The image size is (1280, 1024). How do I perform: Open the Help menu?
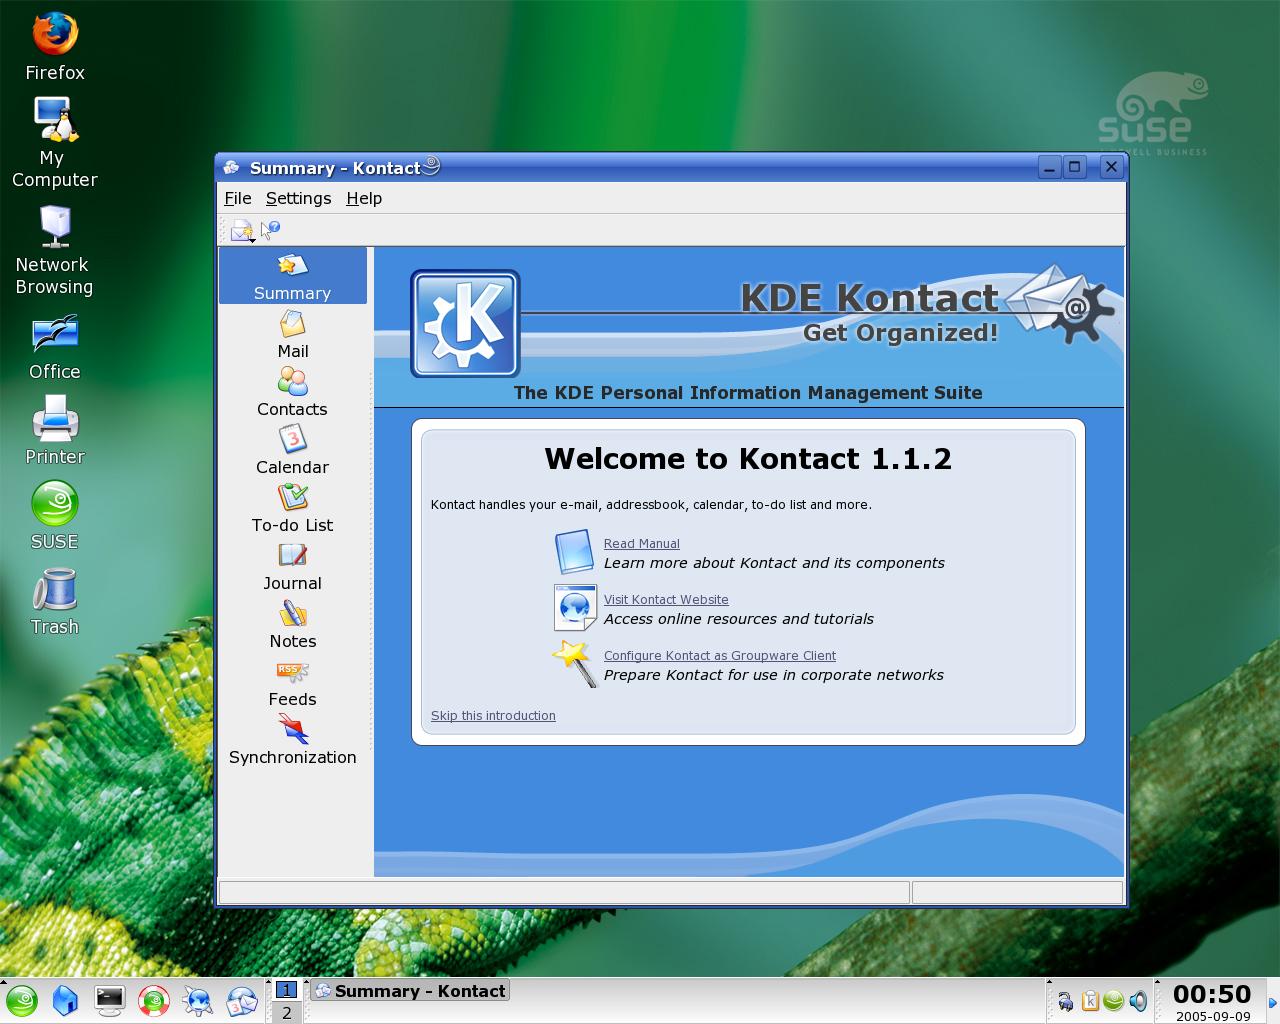364,198
